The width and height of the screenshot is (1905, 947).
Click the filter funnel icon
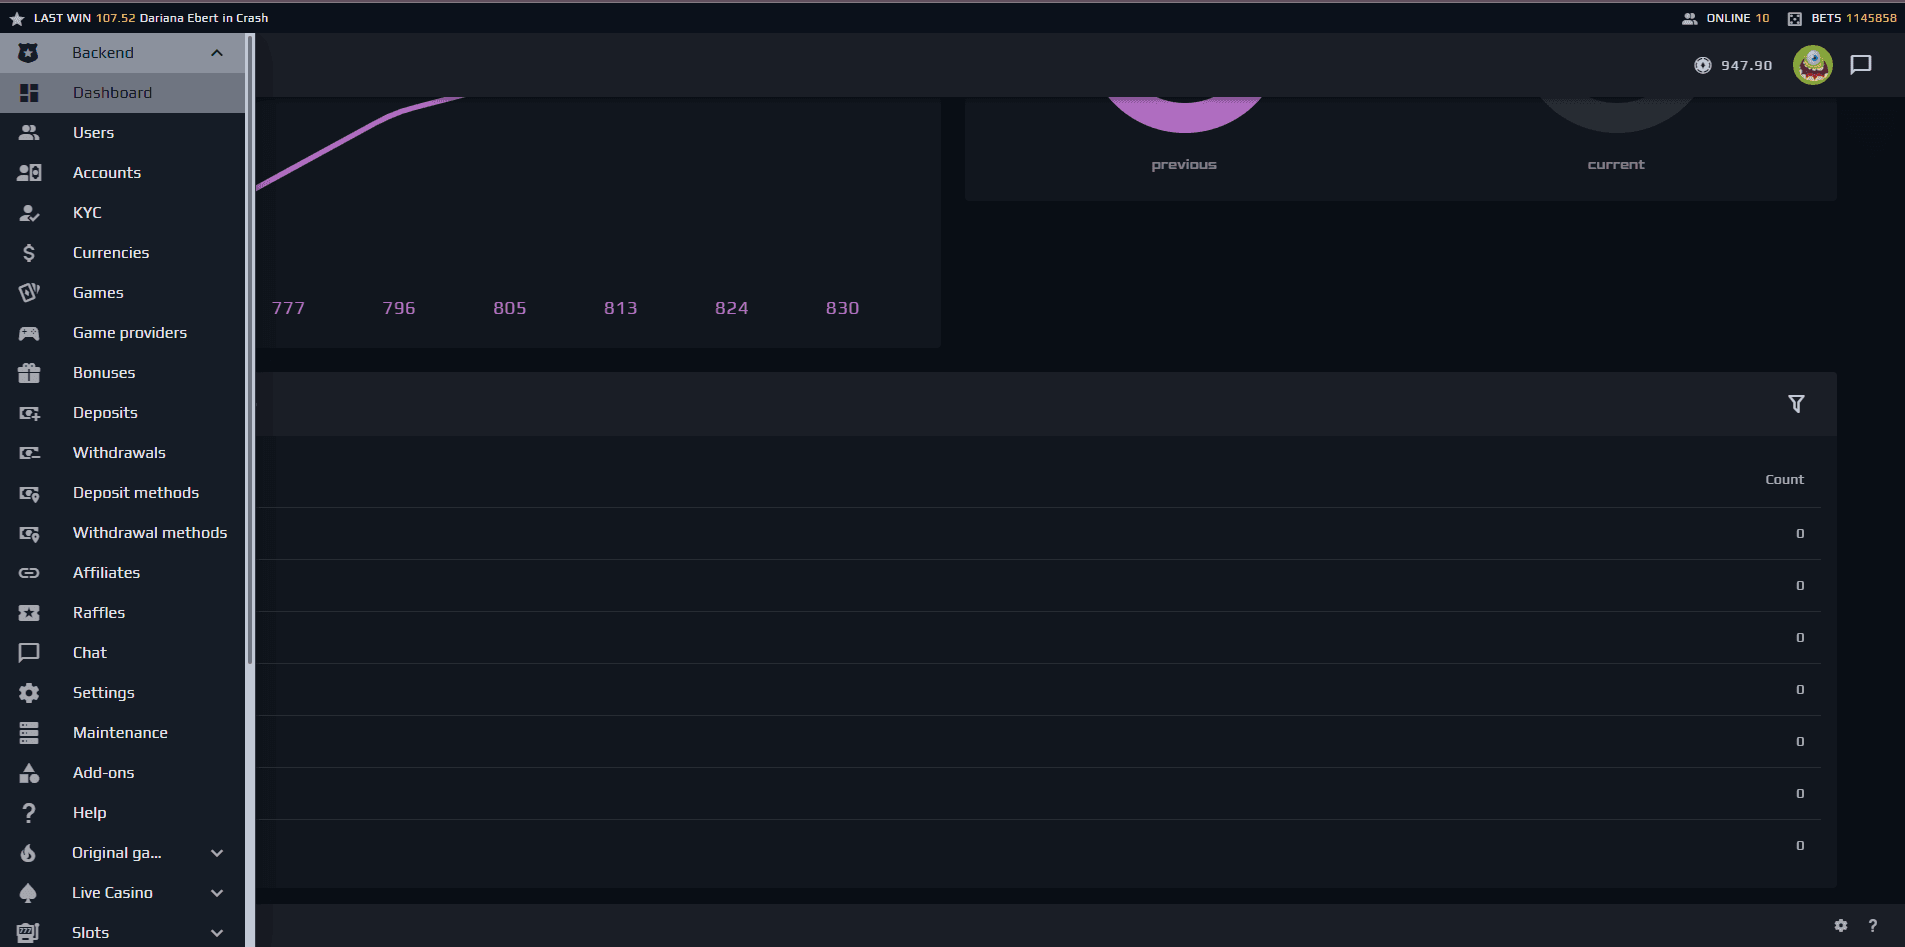click(1796, 404)
